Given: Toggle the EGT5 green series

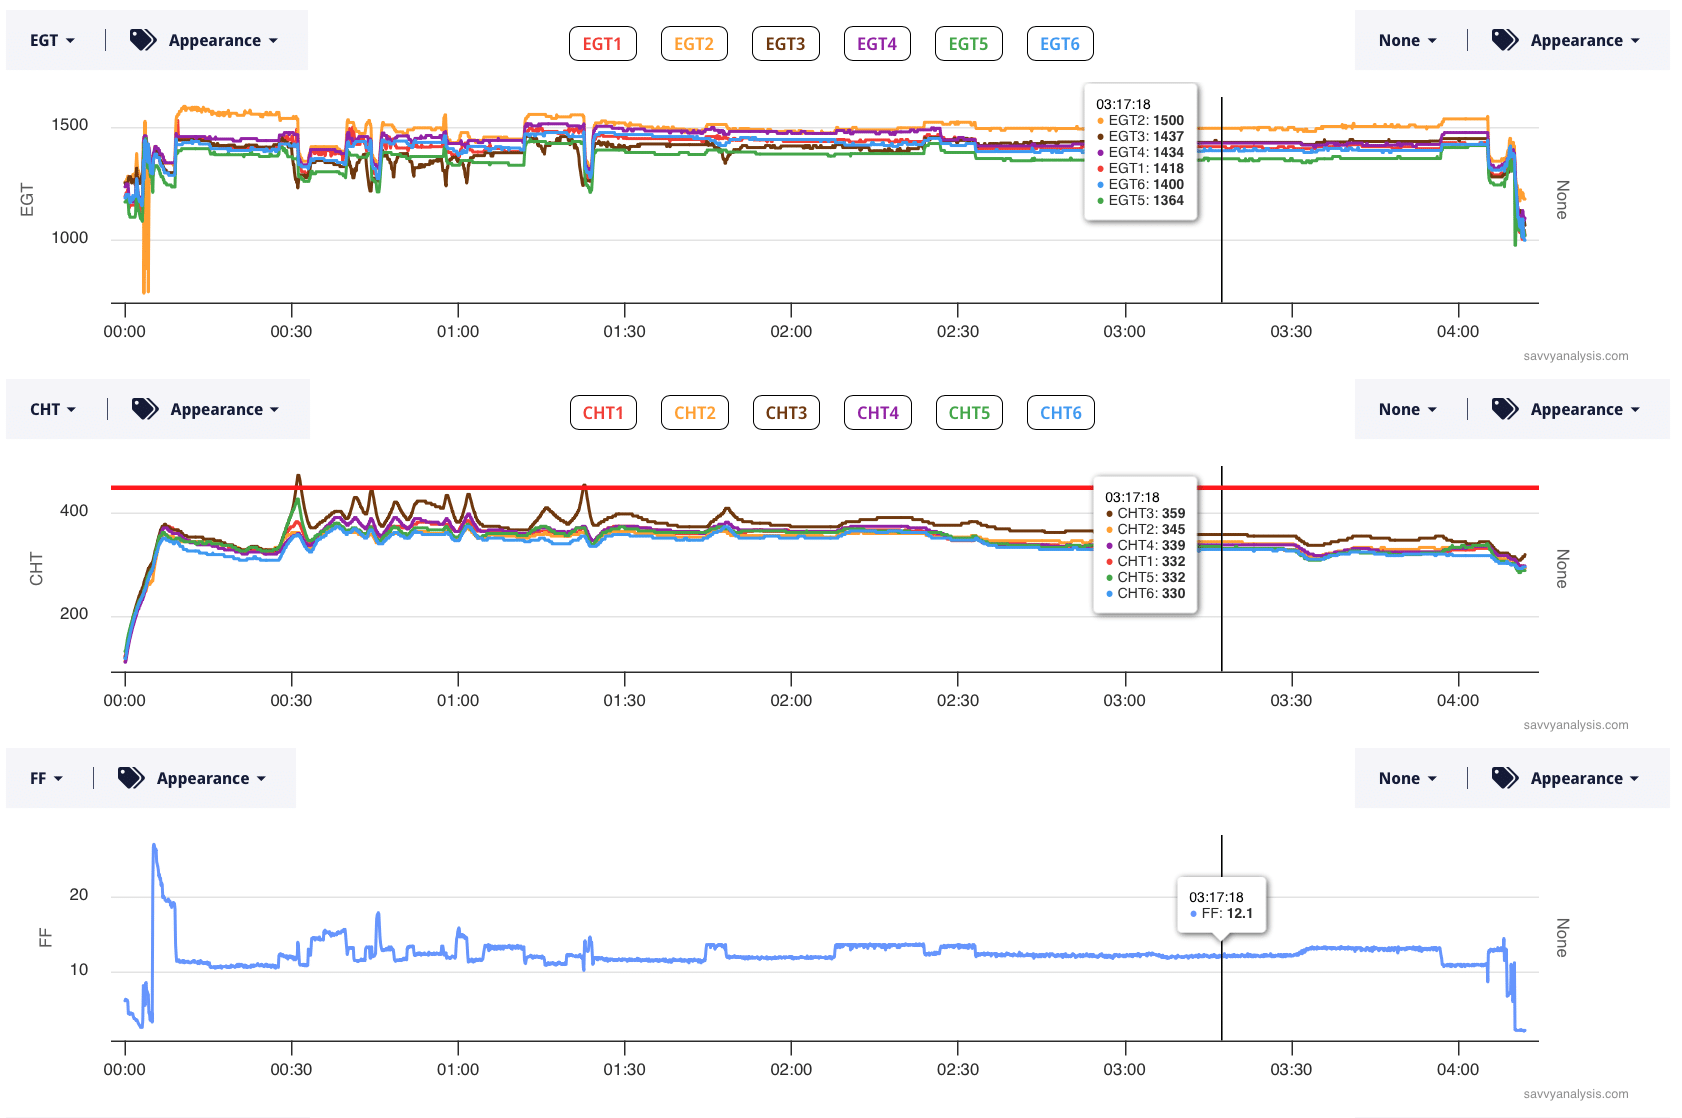Looking at the screenshot, I should coord(968,44).
